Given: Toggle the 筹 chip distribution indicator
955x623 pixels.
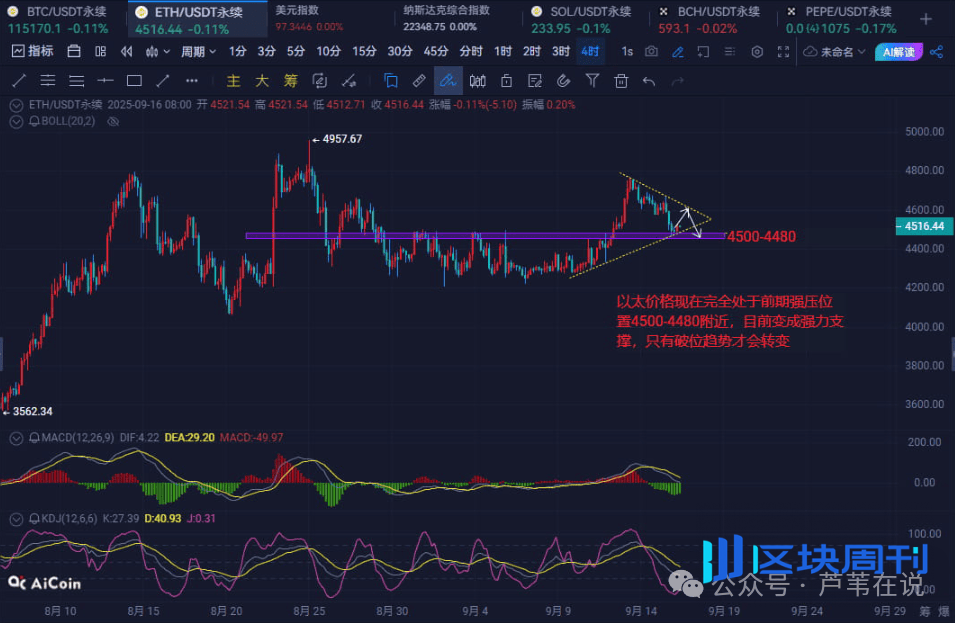Looking at the screenshot, I should (291, 81).
